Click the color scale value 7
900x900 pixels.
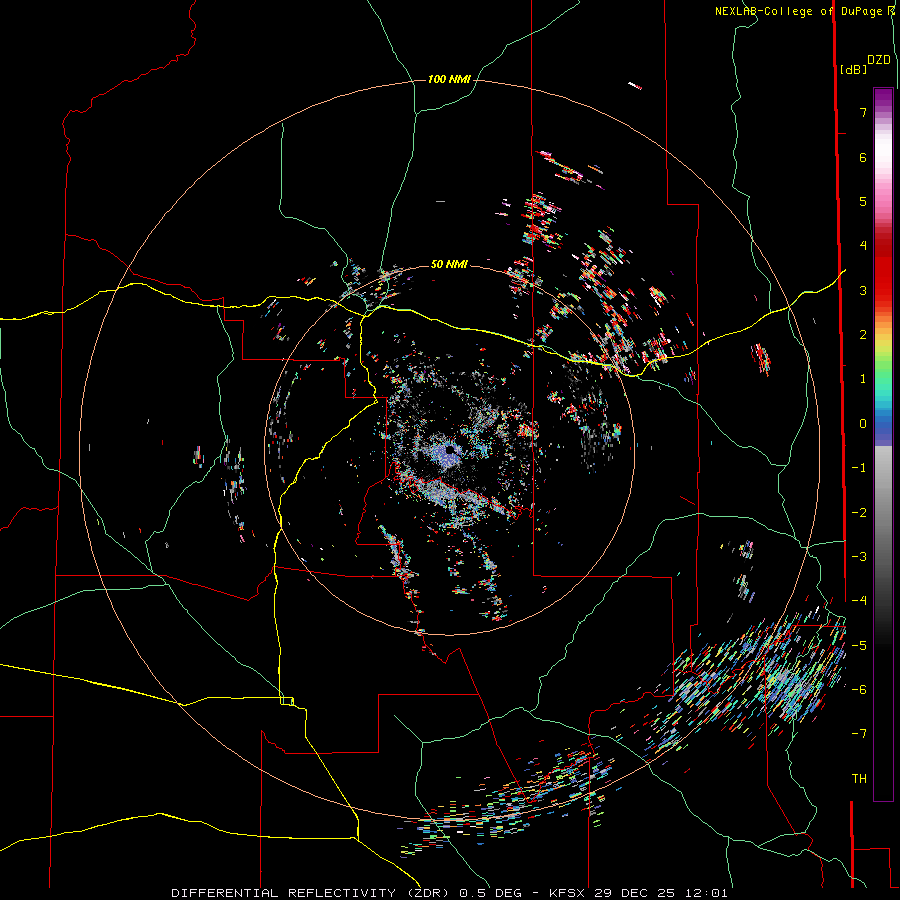click(863, 112)
